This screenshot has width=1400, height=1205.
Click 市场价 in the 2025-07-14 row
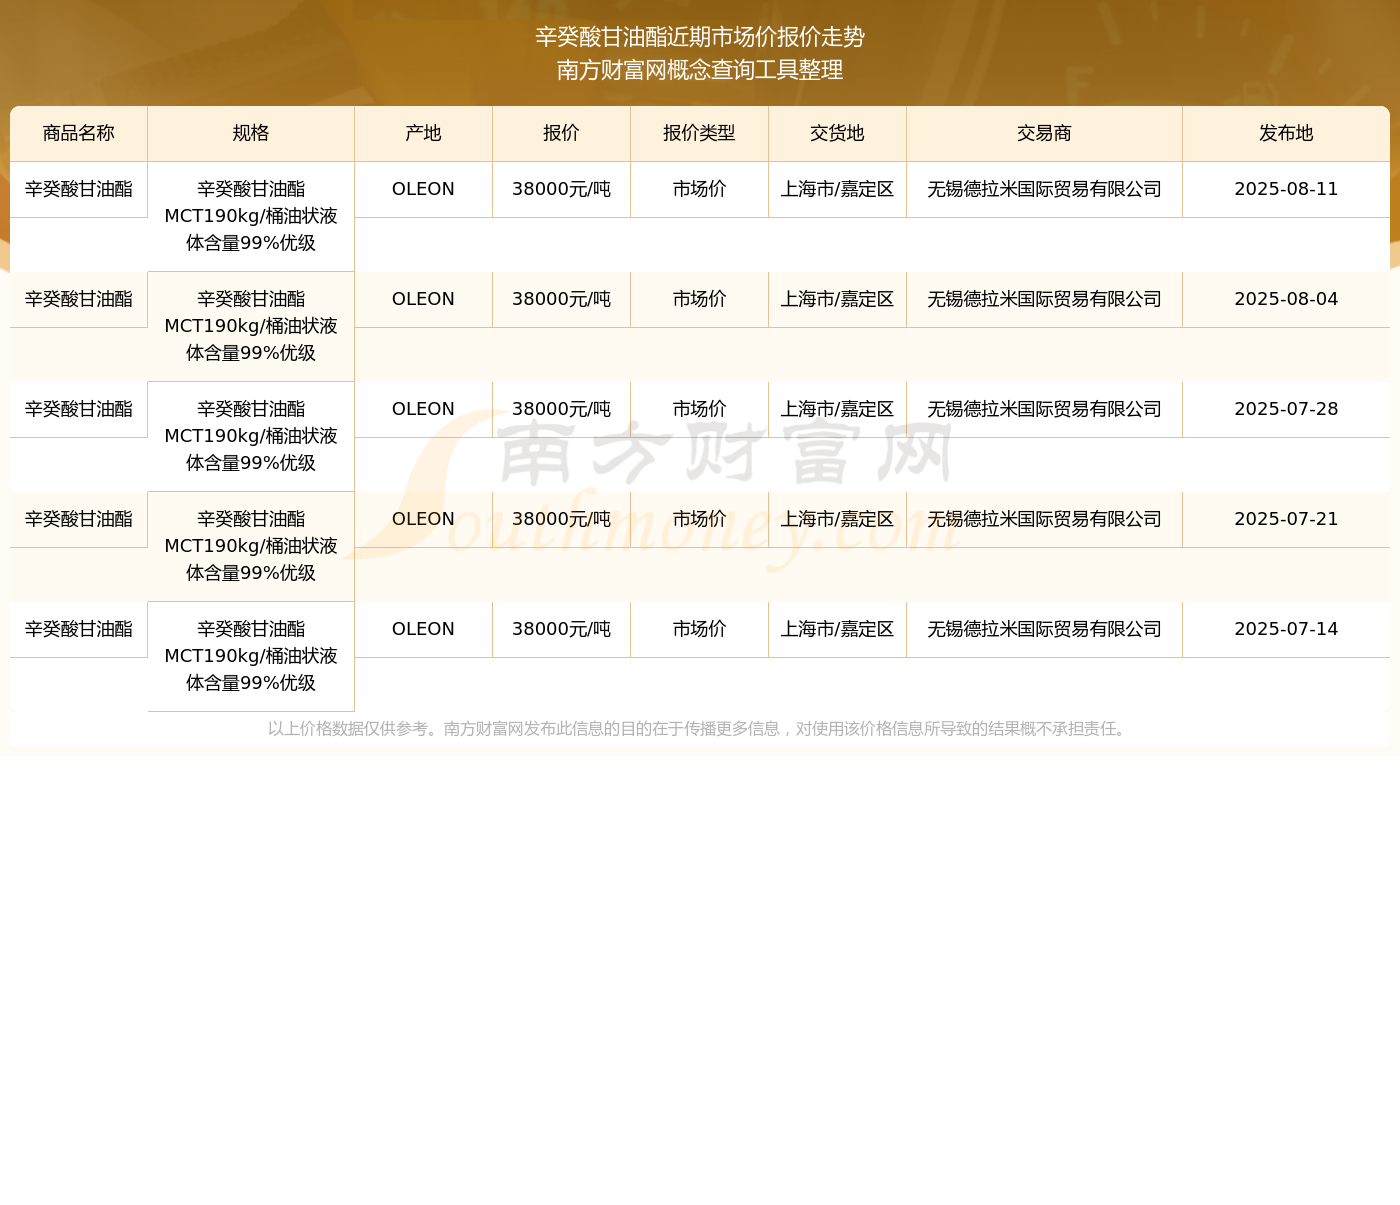coord(700,629)
